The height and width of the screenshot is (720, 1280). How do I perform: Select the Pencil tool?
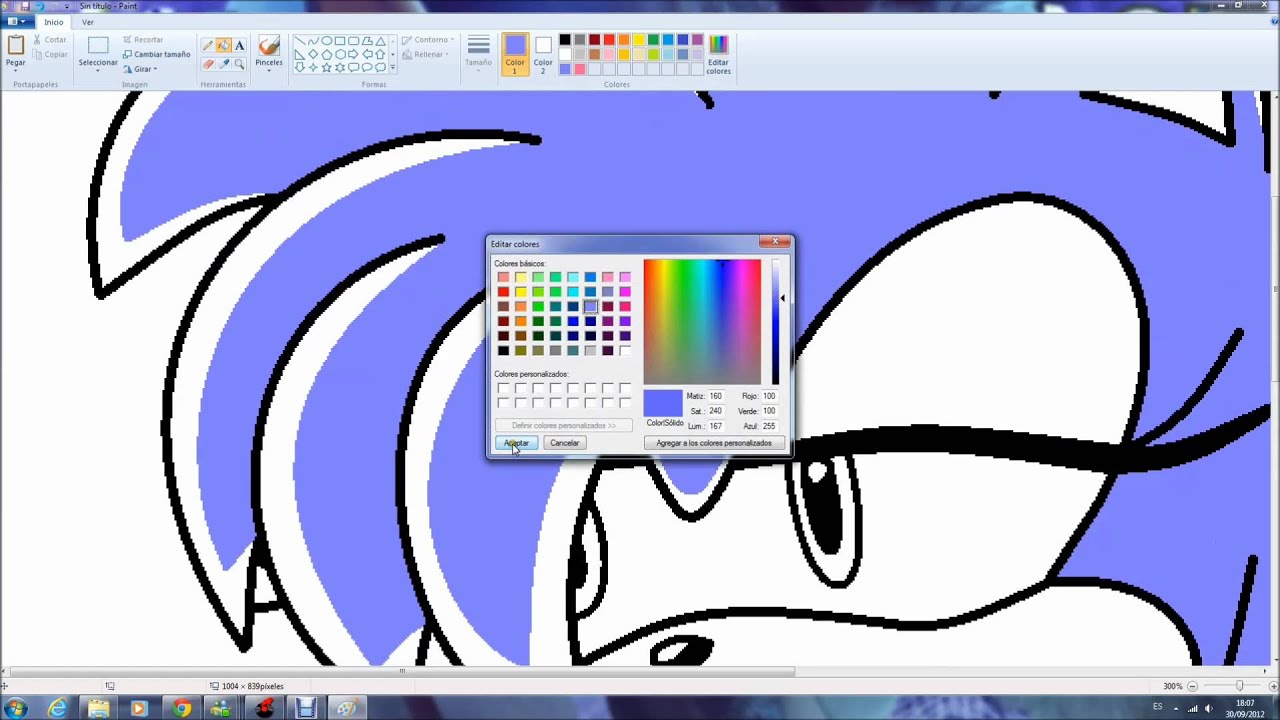[x=207, y=46]
